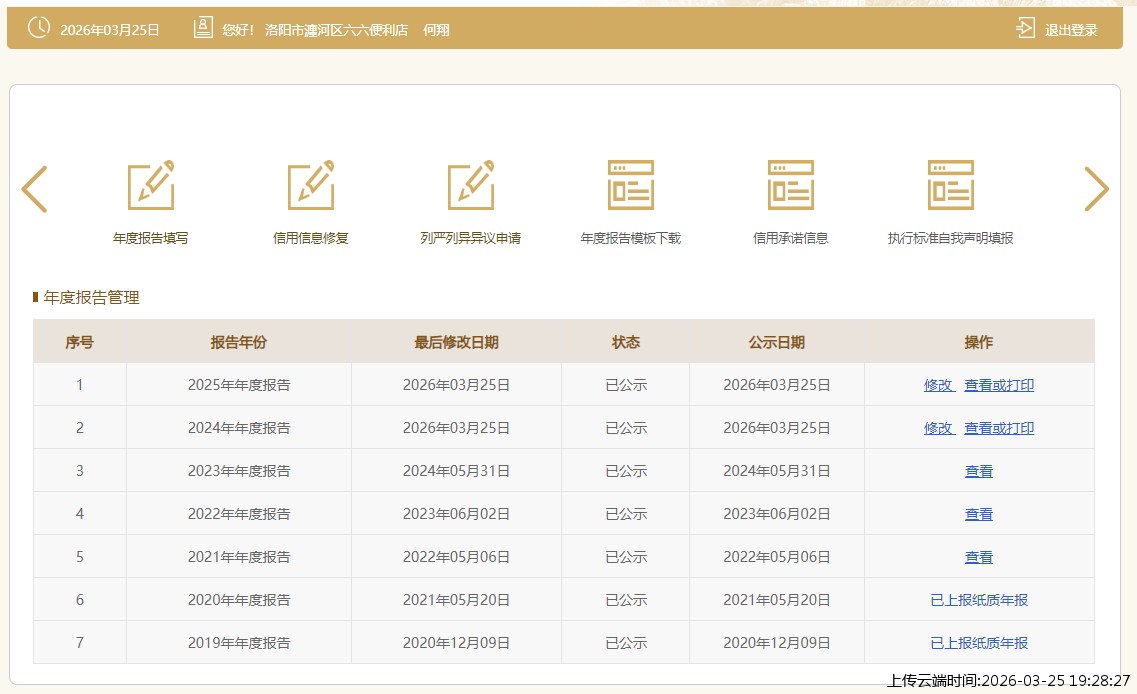The height and width of the screenshot is (694, 1137).
Task: Open 查看或打印 for the 2024年年度报告
Action: pos(999,428)
